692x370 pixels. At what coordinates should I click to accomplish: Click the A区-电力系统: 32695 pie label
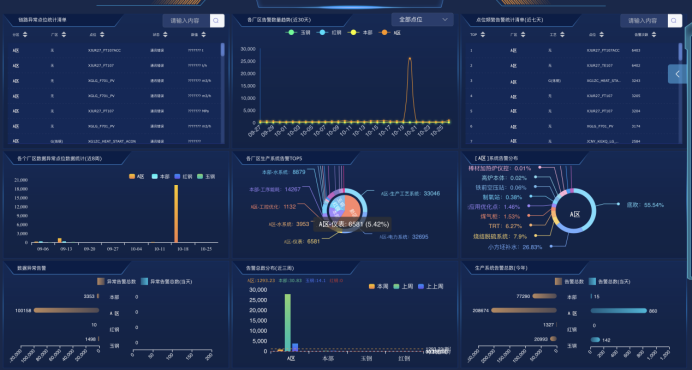click(x=404, y=237)
